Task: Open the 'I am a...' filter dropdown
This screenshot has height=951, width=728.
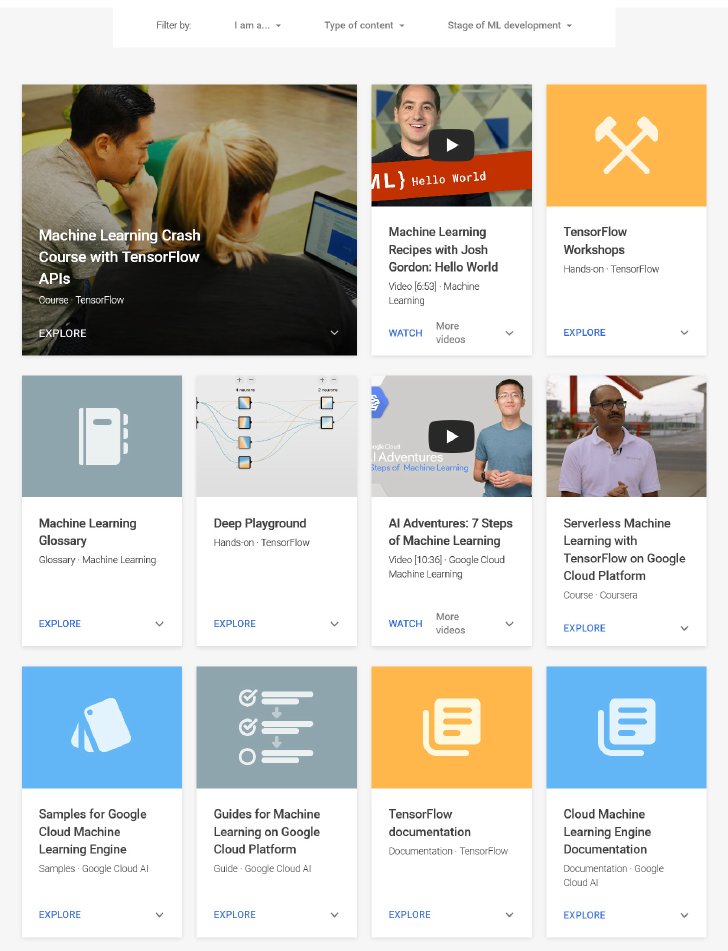Action: pos(258,25)
